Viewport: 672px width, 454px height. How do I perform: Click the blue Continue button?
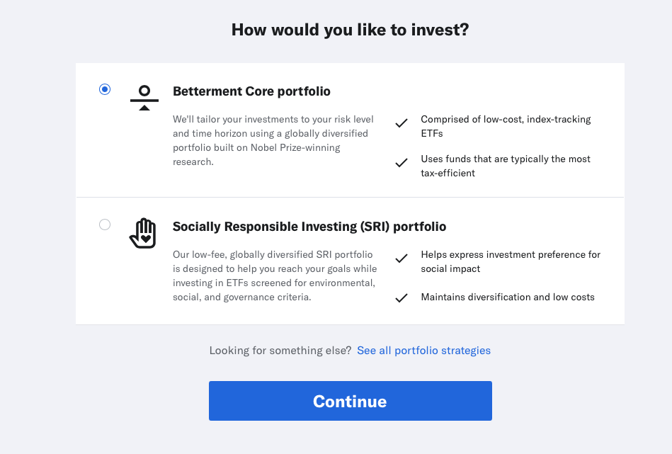point(350,401)
